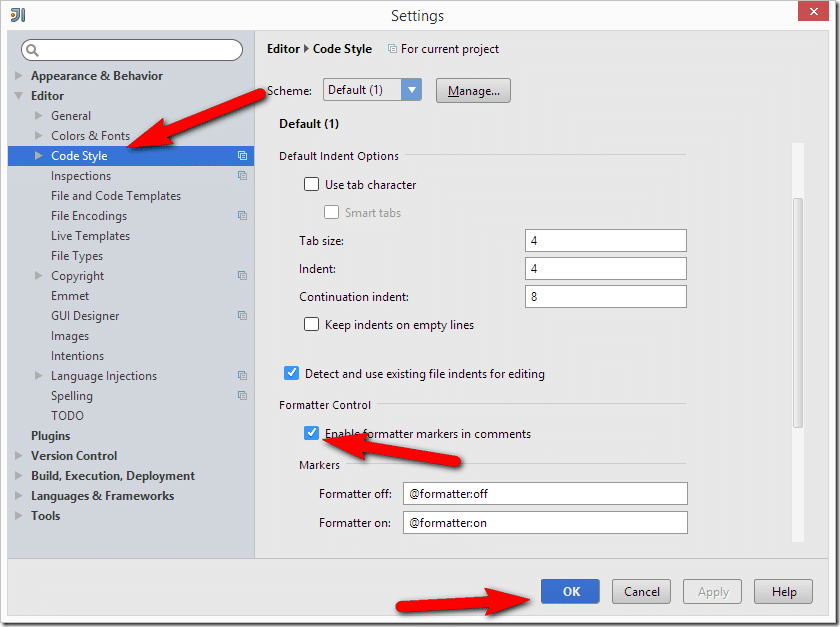
Task: Expand the Language Injections node
Action: (39, 376)
